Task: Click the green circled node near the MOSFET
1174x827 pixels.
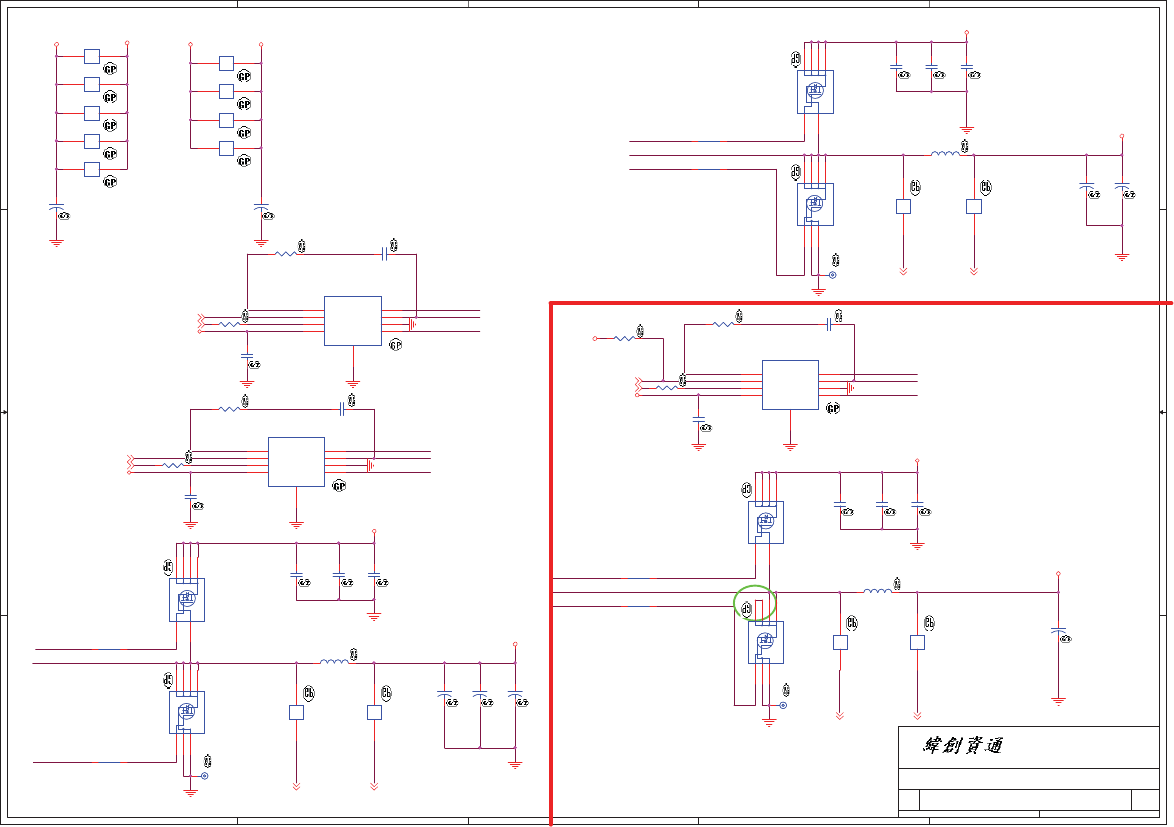Action: click(754, 602)
